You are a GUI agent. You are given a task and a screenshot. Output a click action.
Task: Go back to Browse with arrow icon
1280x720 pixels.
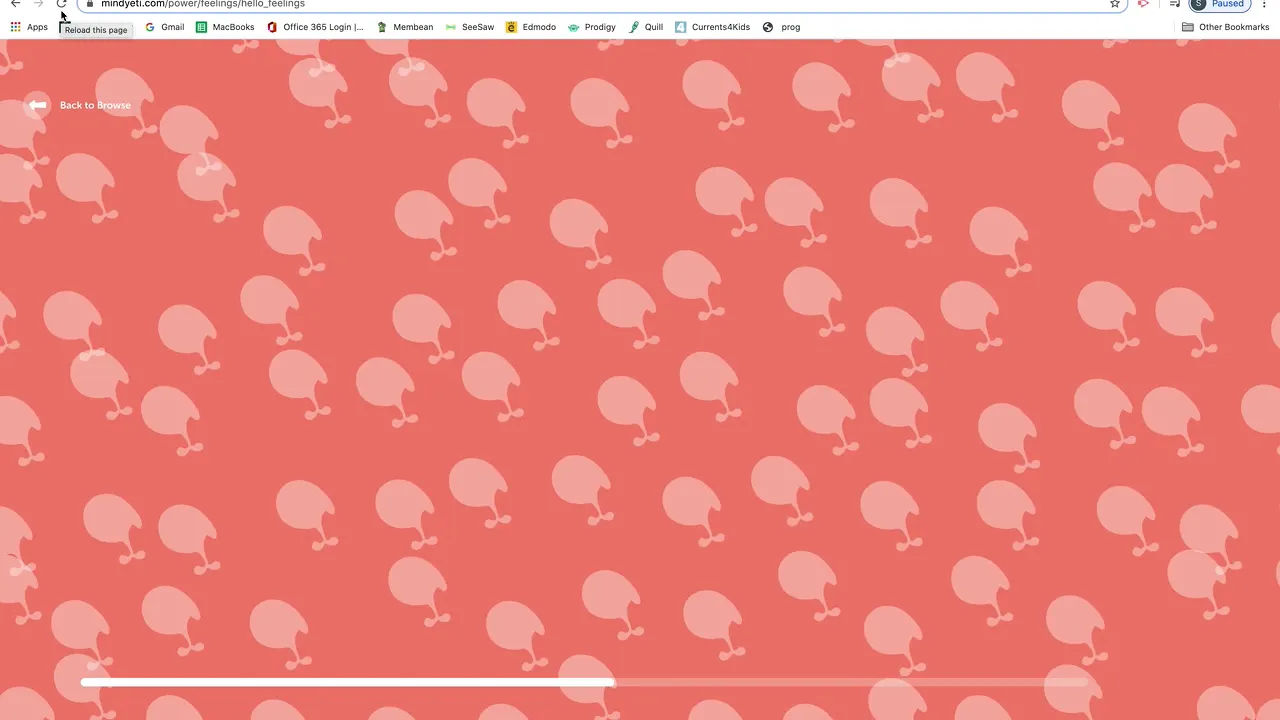[x=37, y=105]
